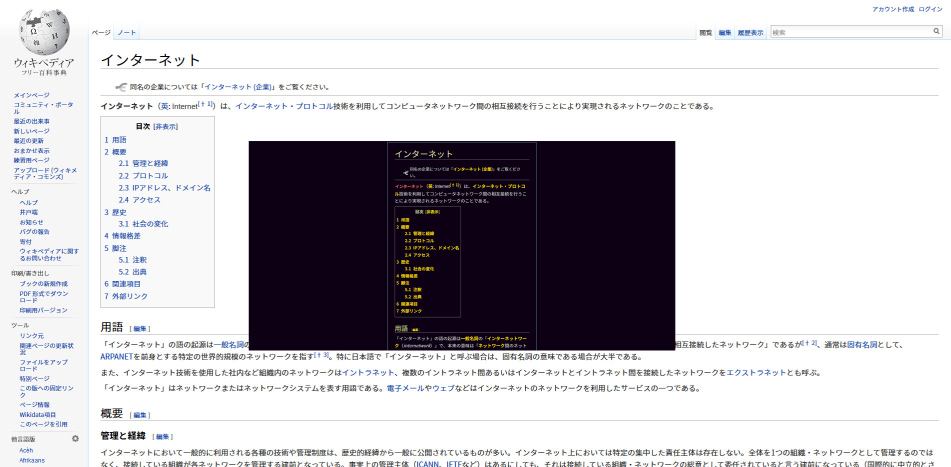Click the search magnifier icon
Image resolution: width=951 pixels, height=467 pixels.
point(936,32)
